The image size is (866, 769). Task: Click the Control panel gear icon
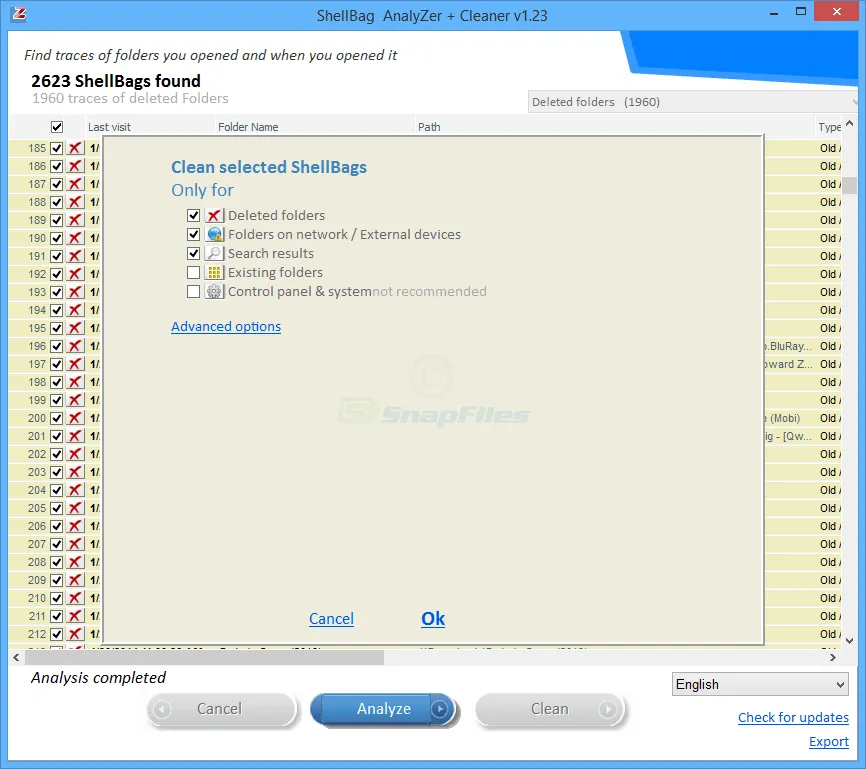click(214, 291)
